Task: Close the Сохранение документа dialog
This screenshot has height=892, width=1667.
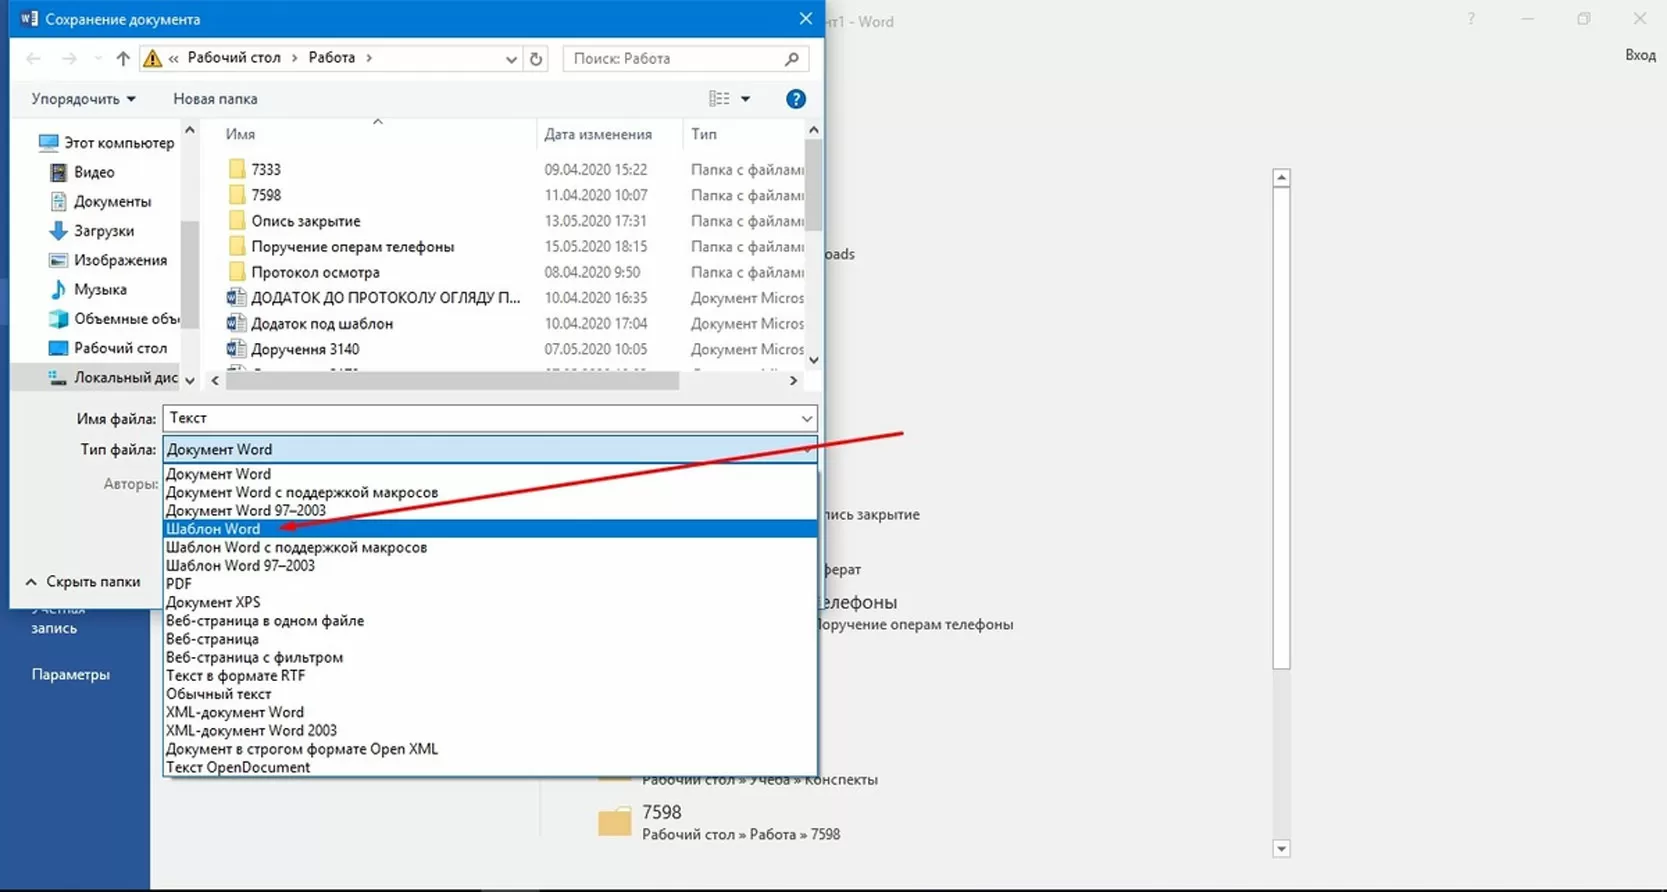Action: [x=806, y=19]
